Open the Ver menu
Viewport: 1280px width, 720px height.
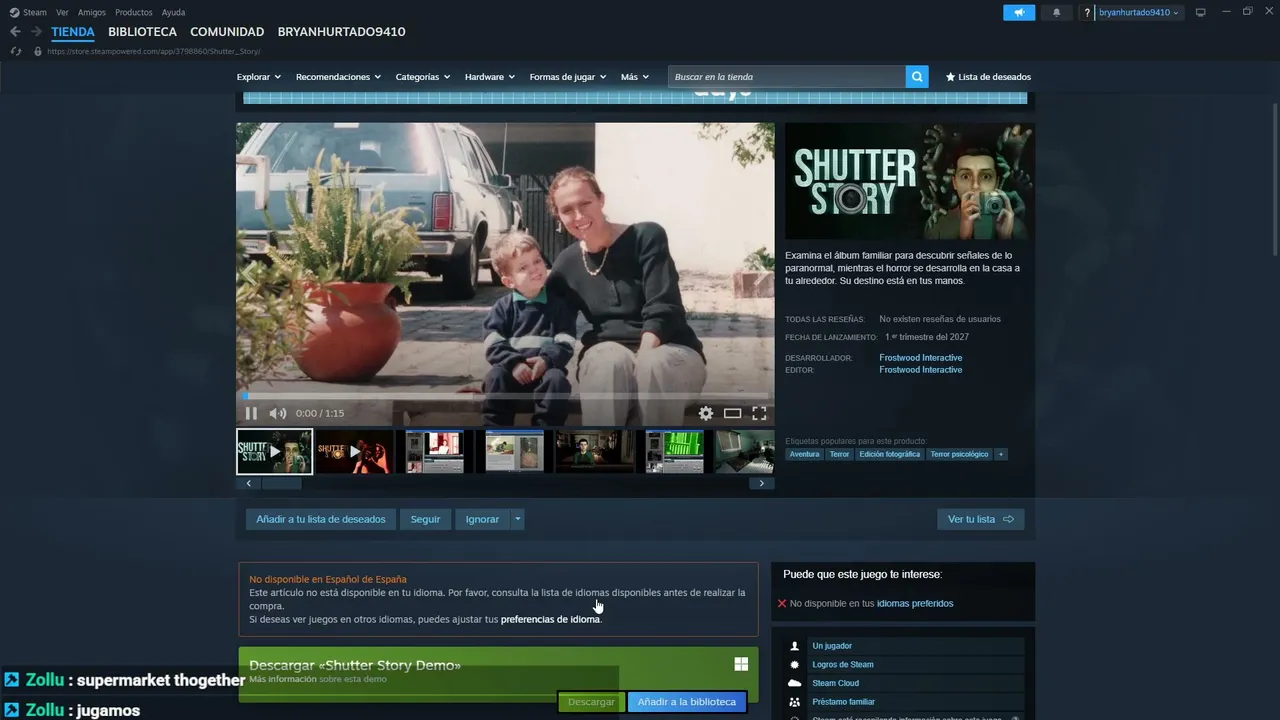(62, 12)
